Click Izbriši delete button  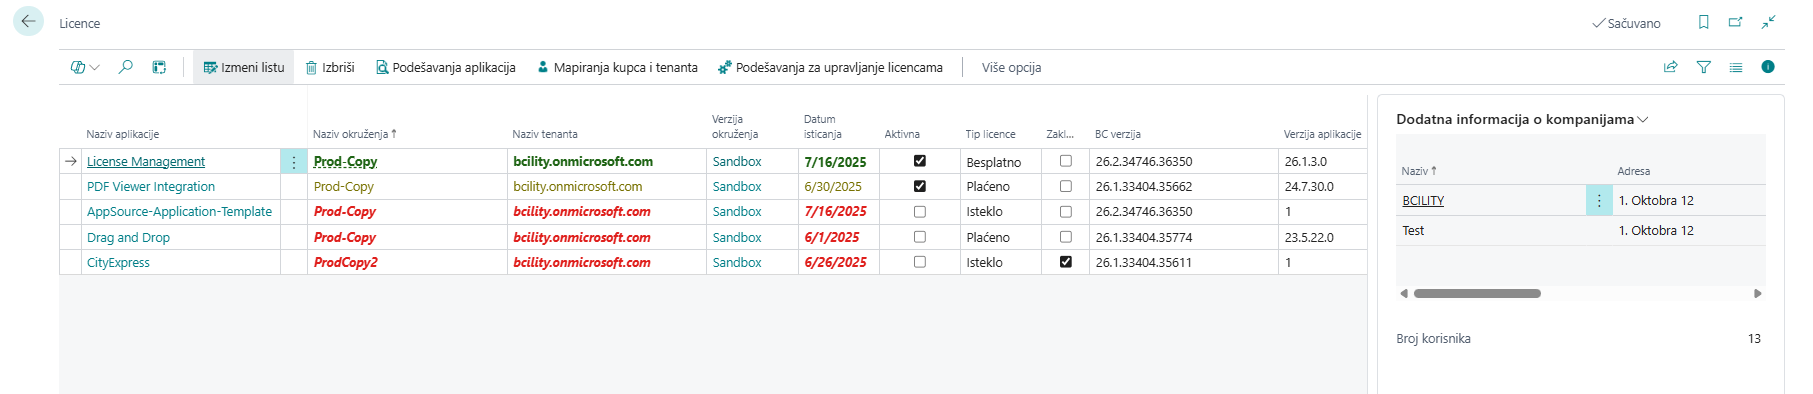(330, 67)
